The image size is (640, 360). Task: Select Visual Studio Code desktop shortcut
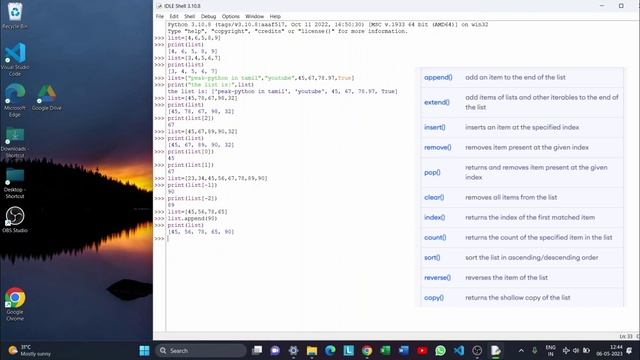(15, 60)
